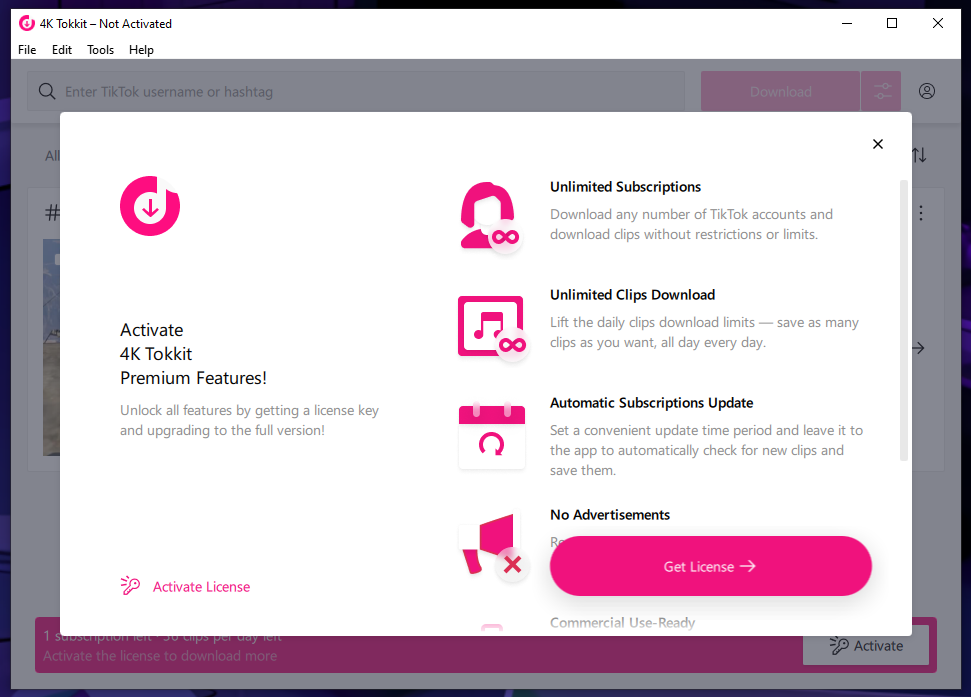The image size is (971, 697).
Task: Click the sort order arrows icon
Action: 919,155
